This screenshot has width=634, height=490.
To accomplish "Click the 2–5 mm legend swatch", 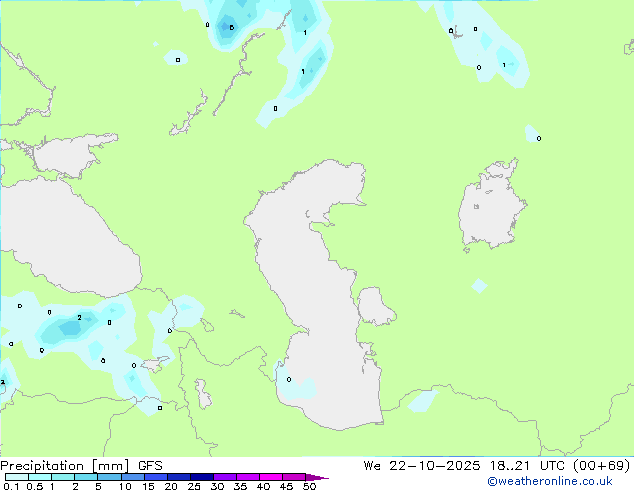I will pos(86,477).
